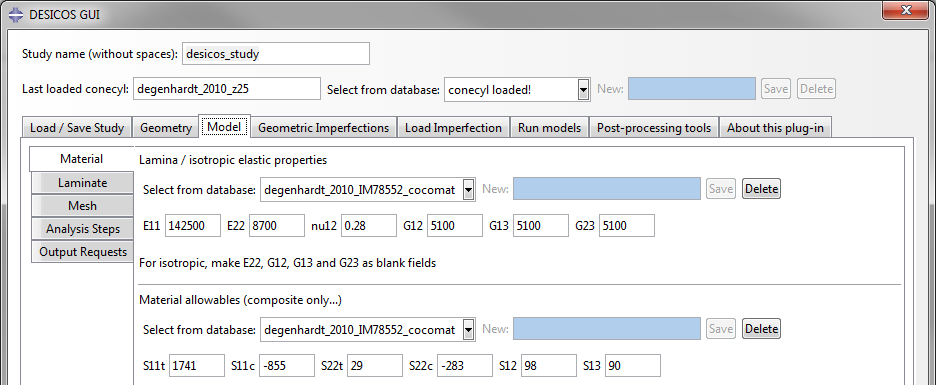Image resolution: width=936 pixels, height=385 pixels.
Task: Click the S12 field showing 98
Action: (x=548, y=365)
